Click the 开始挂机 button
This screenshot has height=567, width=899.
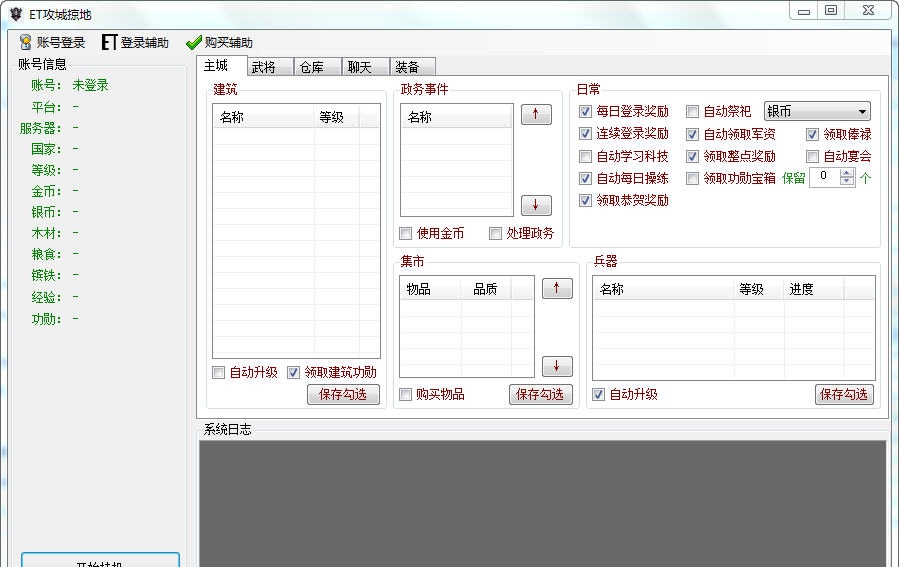click(x=100, y=561)
